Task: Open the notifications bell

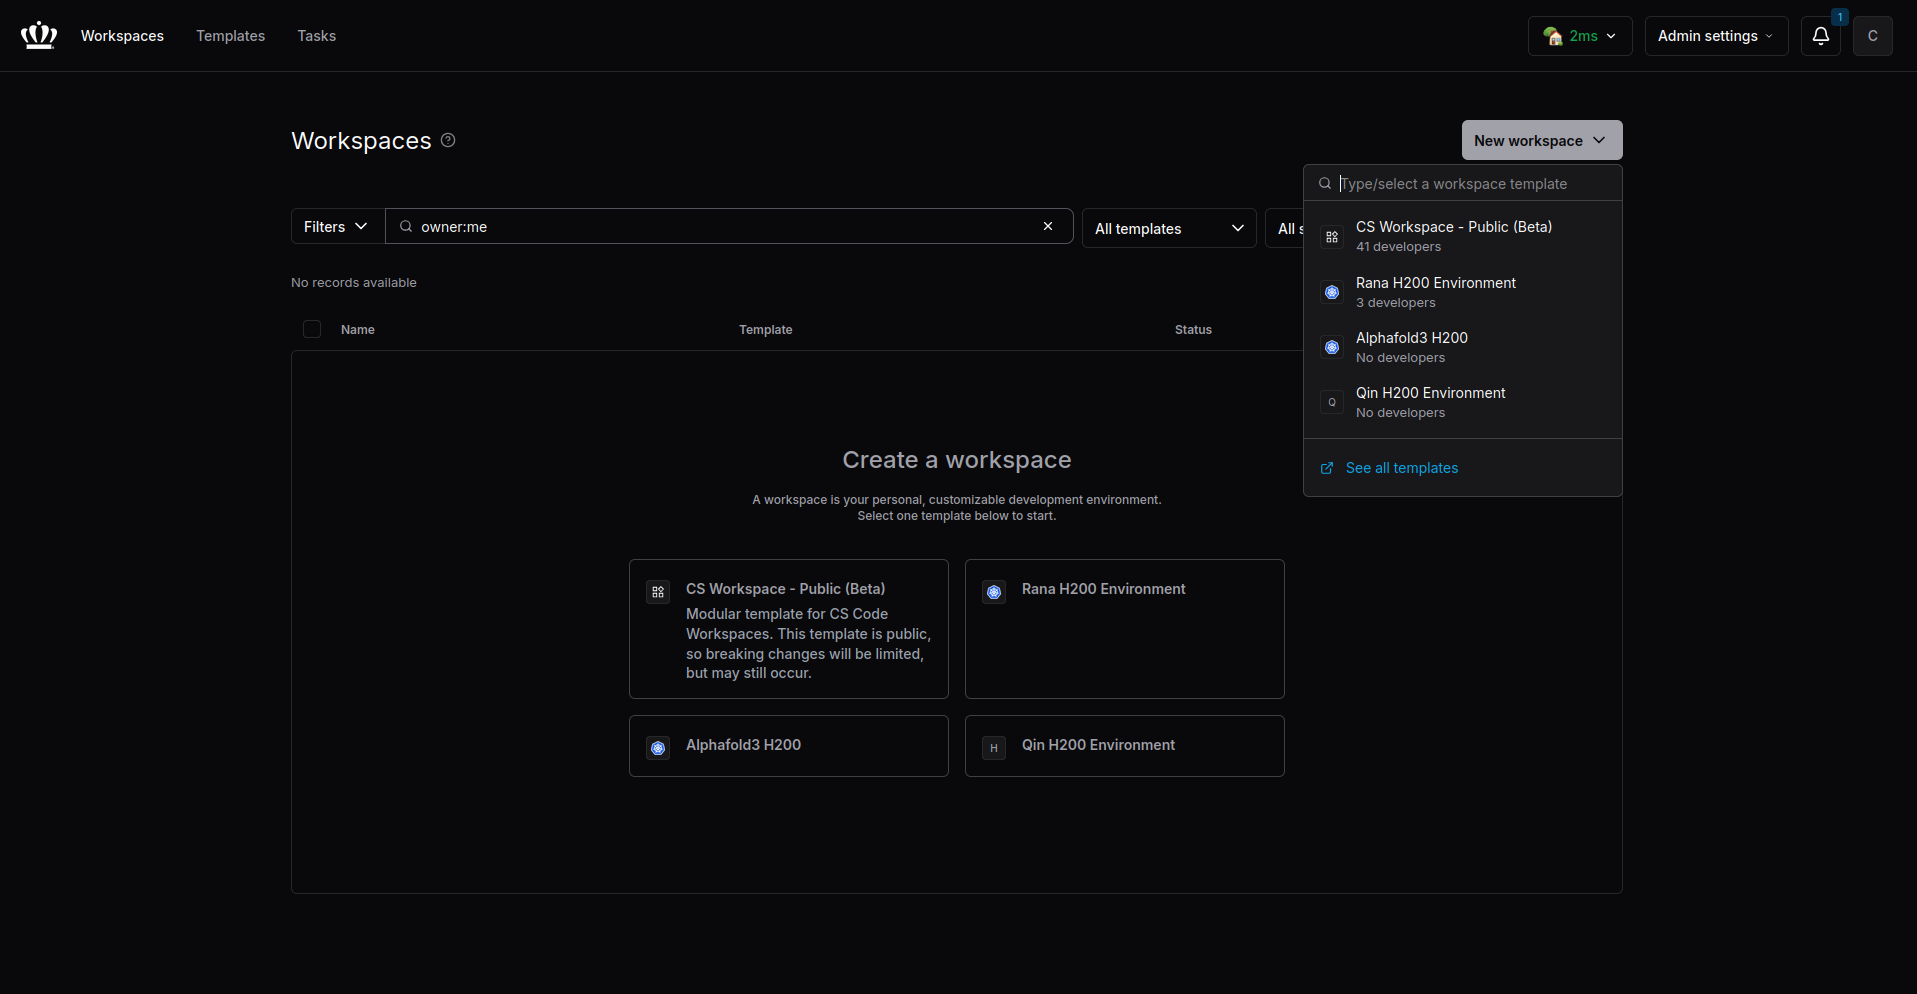Action: coord(1820,36)
